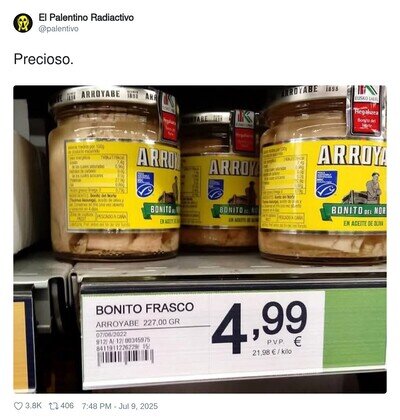This screenshot has width=400, height=420.
Task: Open the @palentivo handle link
Action: click(x=59, y=29)
